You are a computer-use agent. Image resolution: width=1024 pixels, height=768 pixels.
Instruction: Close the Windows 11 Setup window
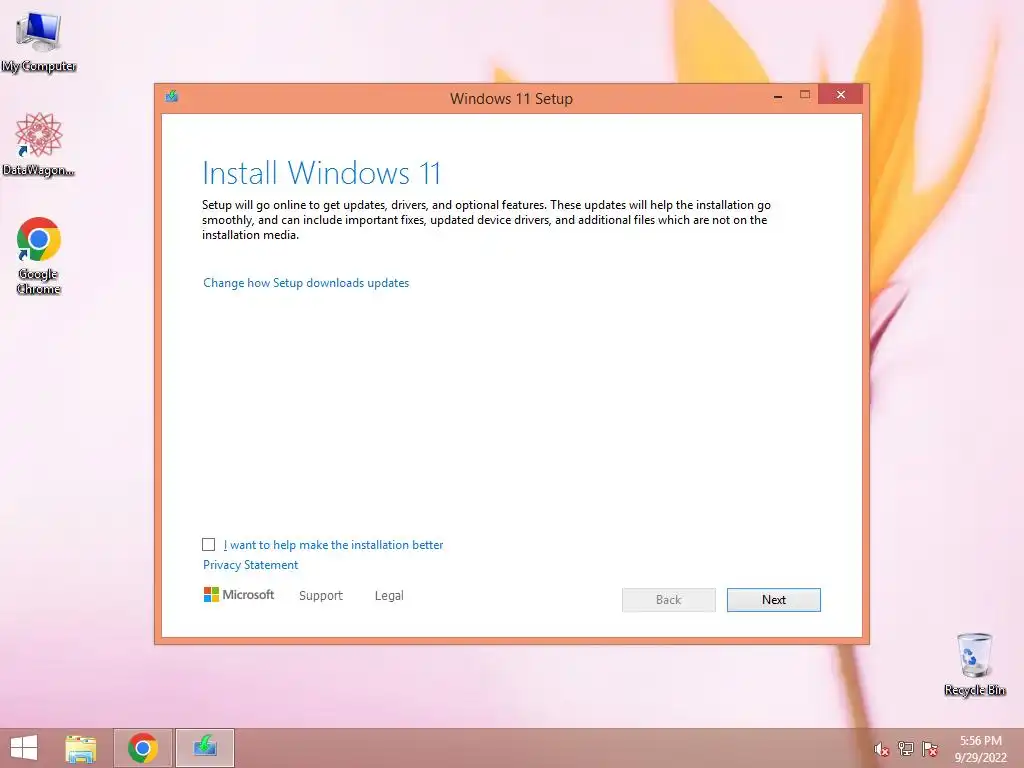pyautogui.click(x=840, y=95)
